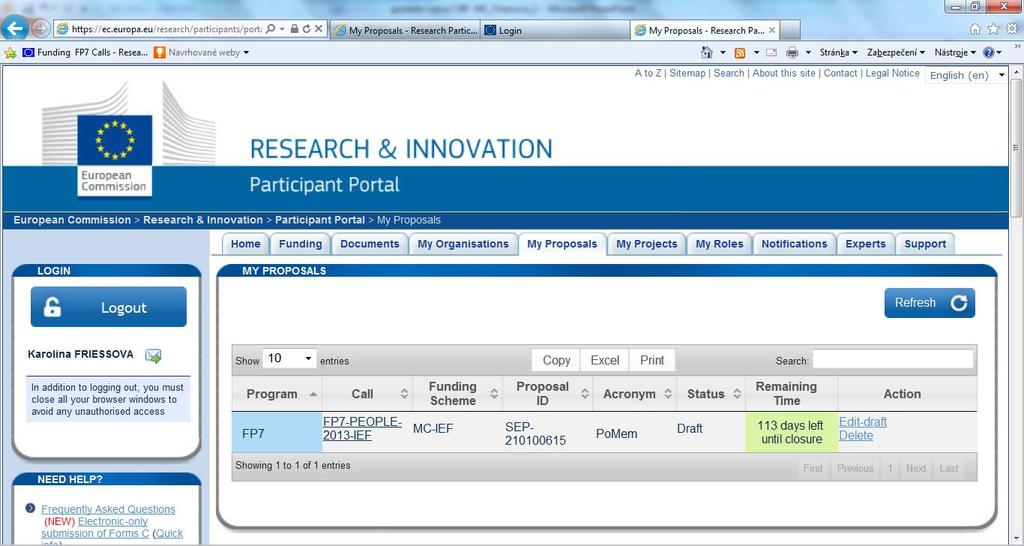Open the A to Z link
Screen dimensions: 1024x546
pyautogui.click(x=648, y=73)
